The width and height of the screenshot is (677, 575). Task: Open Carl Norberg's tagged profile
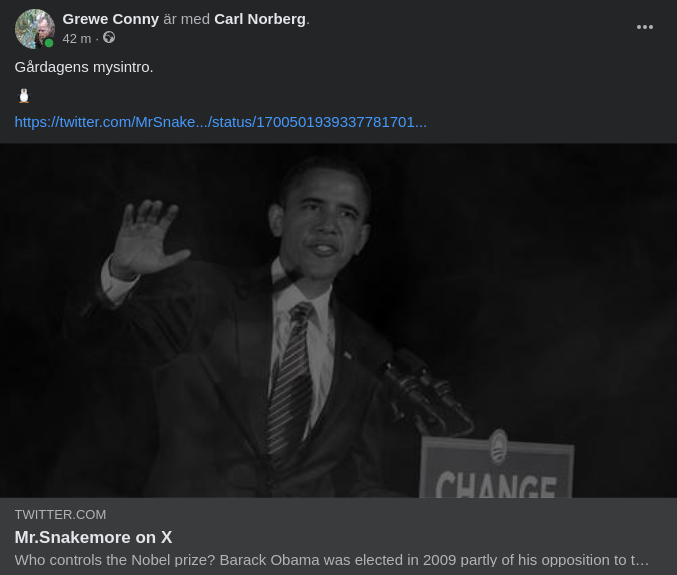pyautogui.click(x=260, y=19)
